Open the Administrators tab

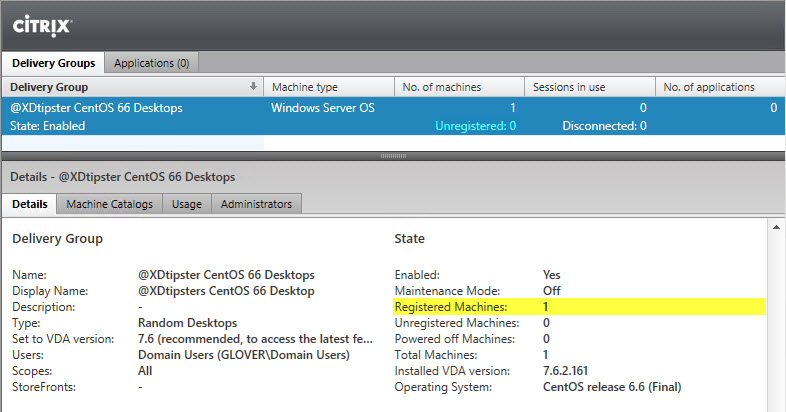[256, 204]
